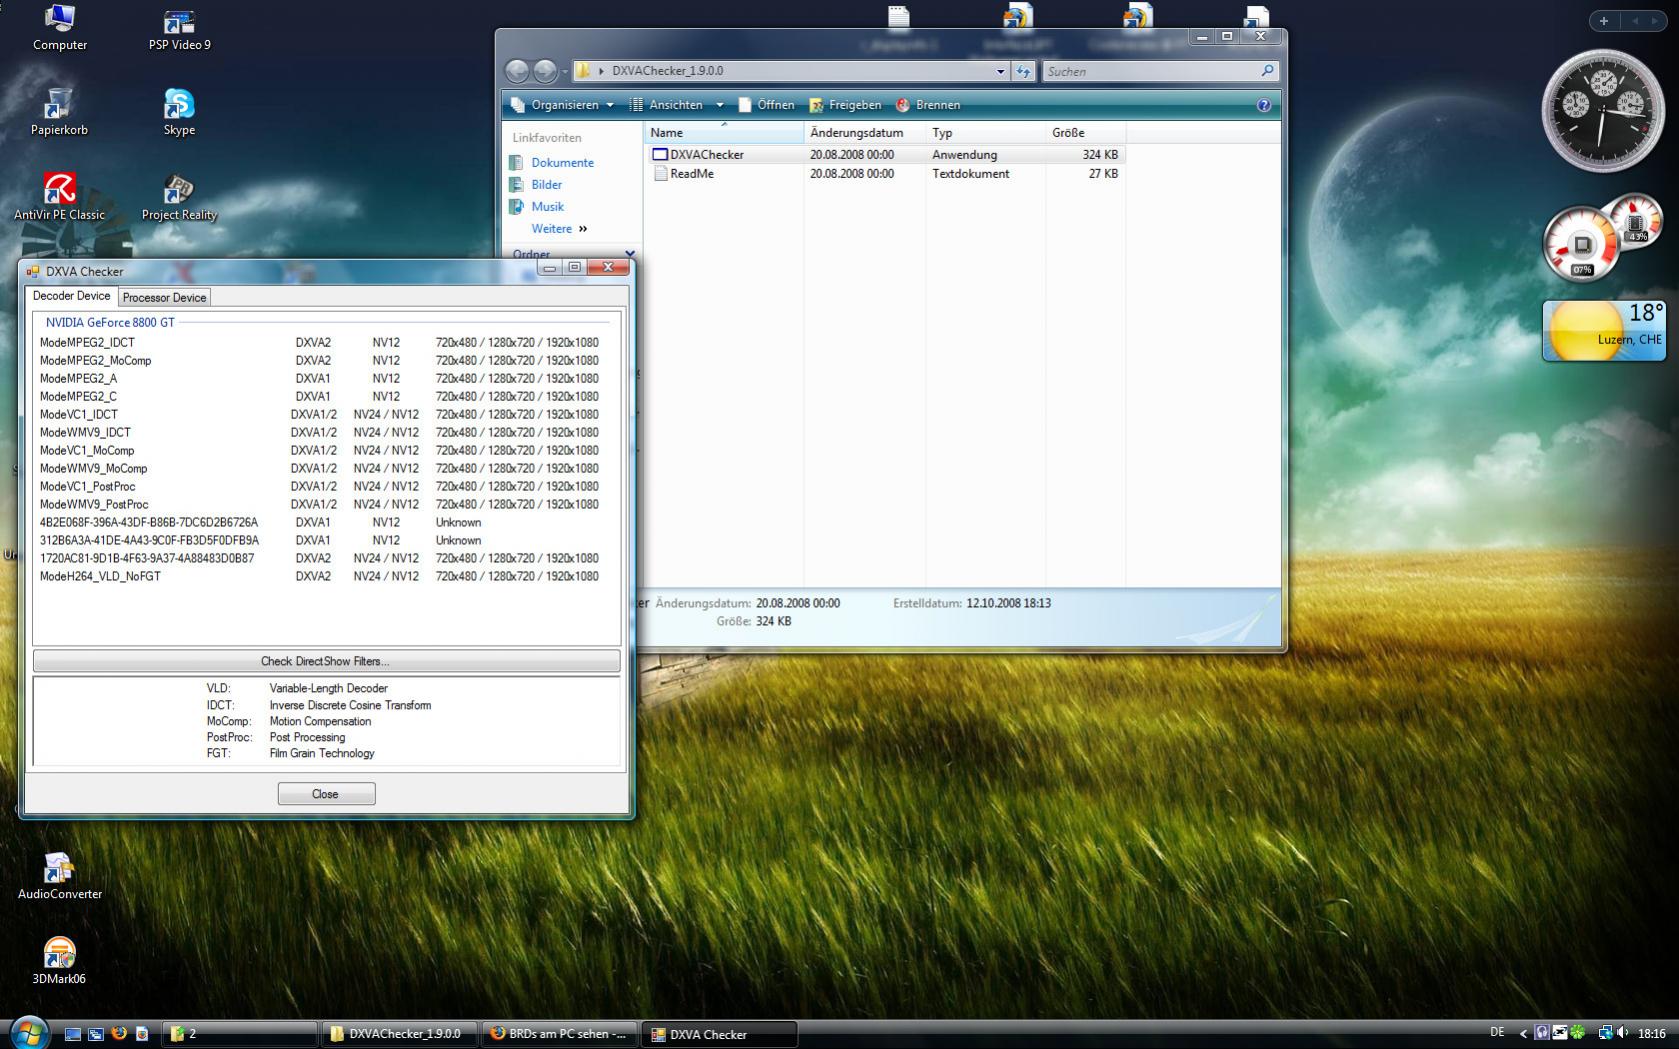
Task: Refresh the DXVAChecker_1.9.0.0 folder view
Action: [x=1023, y=71]
